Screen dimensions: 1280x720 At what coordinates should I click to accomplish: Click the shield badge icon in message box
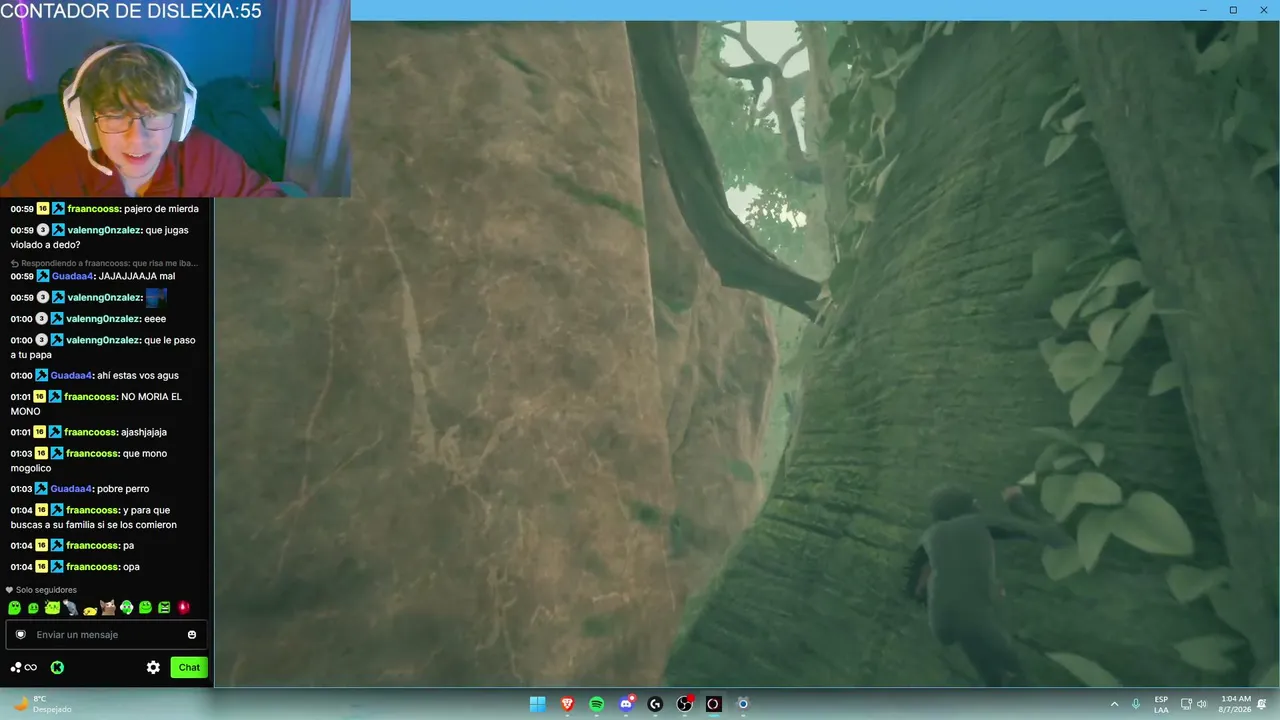20,635
